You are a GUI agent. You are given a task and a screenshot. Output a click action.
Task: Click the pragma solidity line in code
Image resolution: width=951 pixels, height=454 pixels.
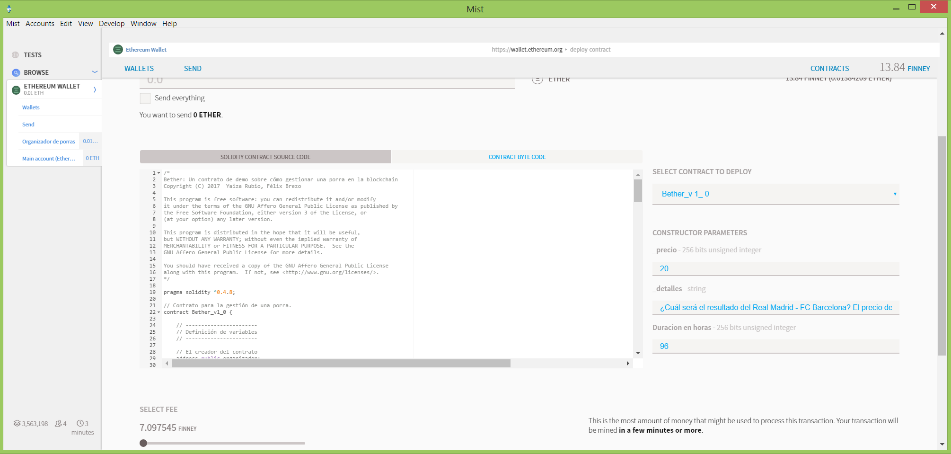tap(200, 292)
